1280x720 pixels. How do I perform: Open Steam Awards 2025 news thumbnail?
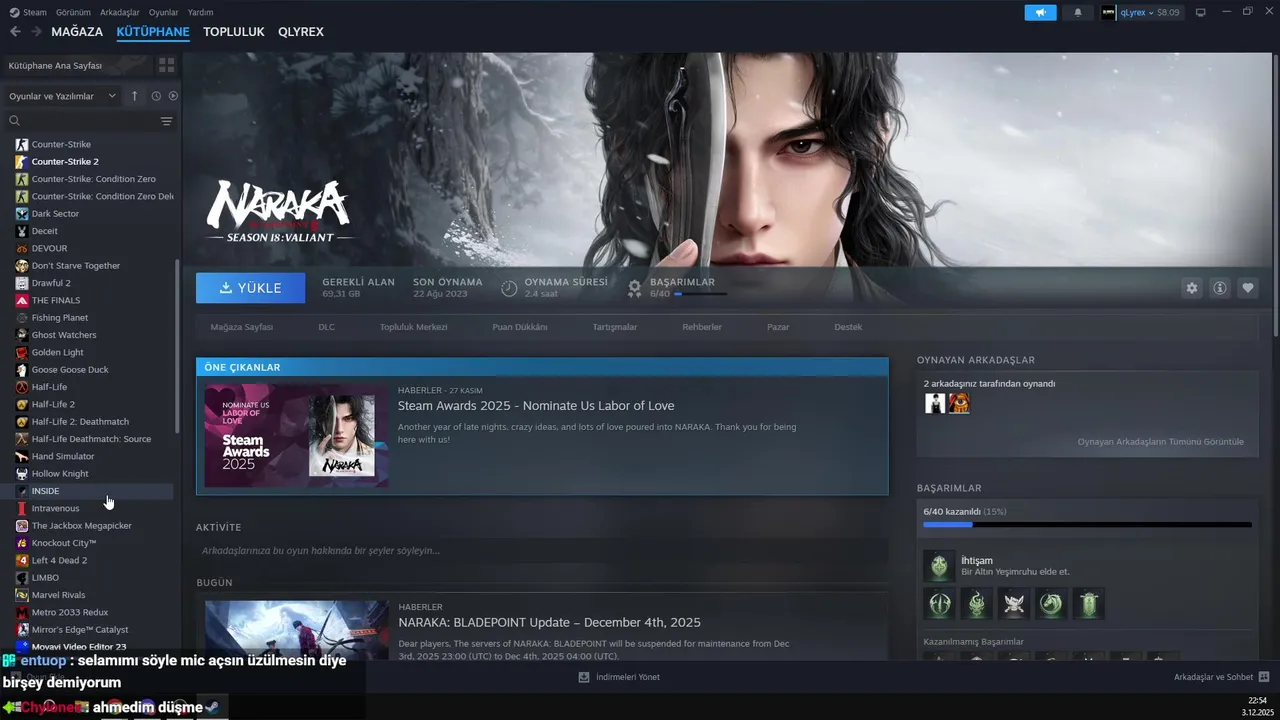(x=297, y=437)
